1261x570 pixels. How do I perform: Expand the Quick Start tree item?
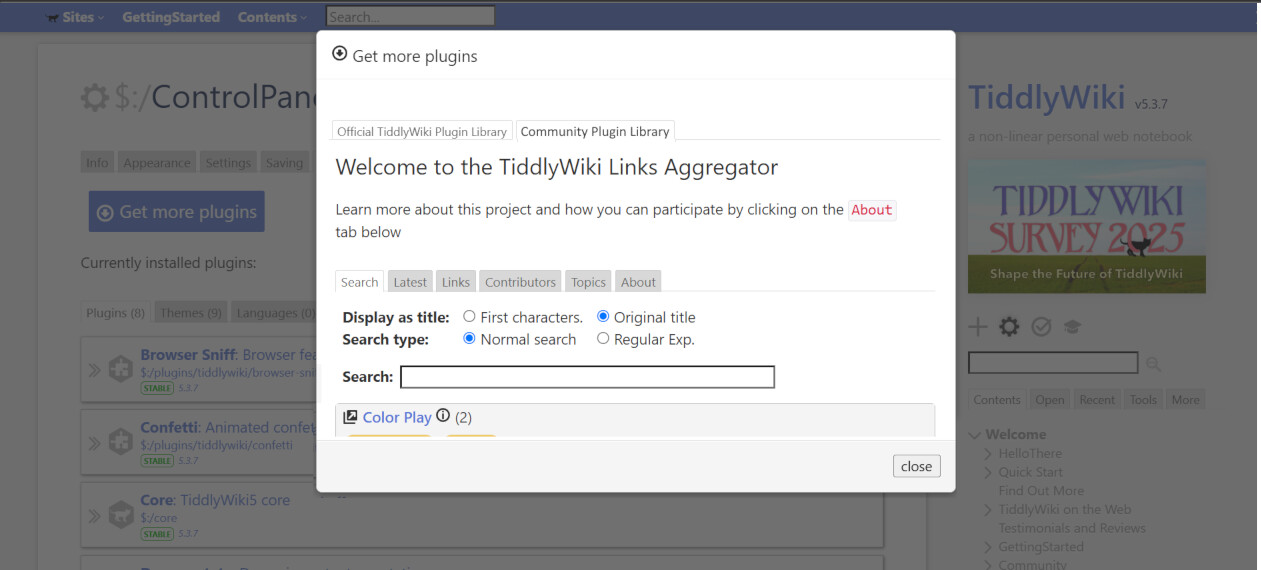(988, 472)
